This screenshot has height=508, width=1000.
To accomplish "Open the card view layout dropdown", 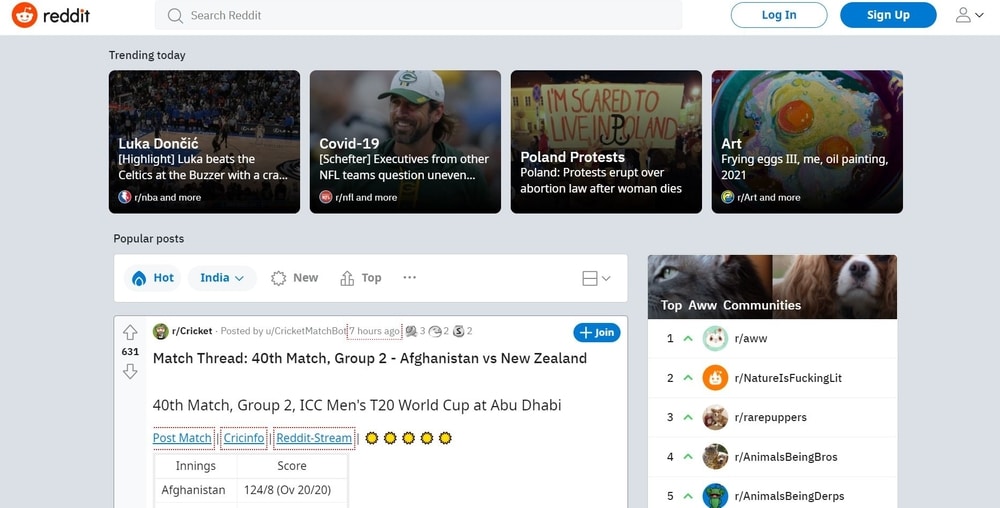I will [596, 279].
